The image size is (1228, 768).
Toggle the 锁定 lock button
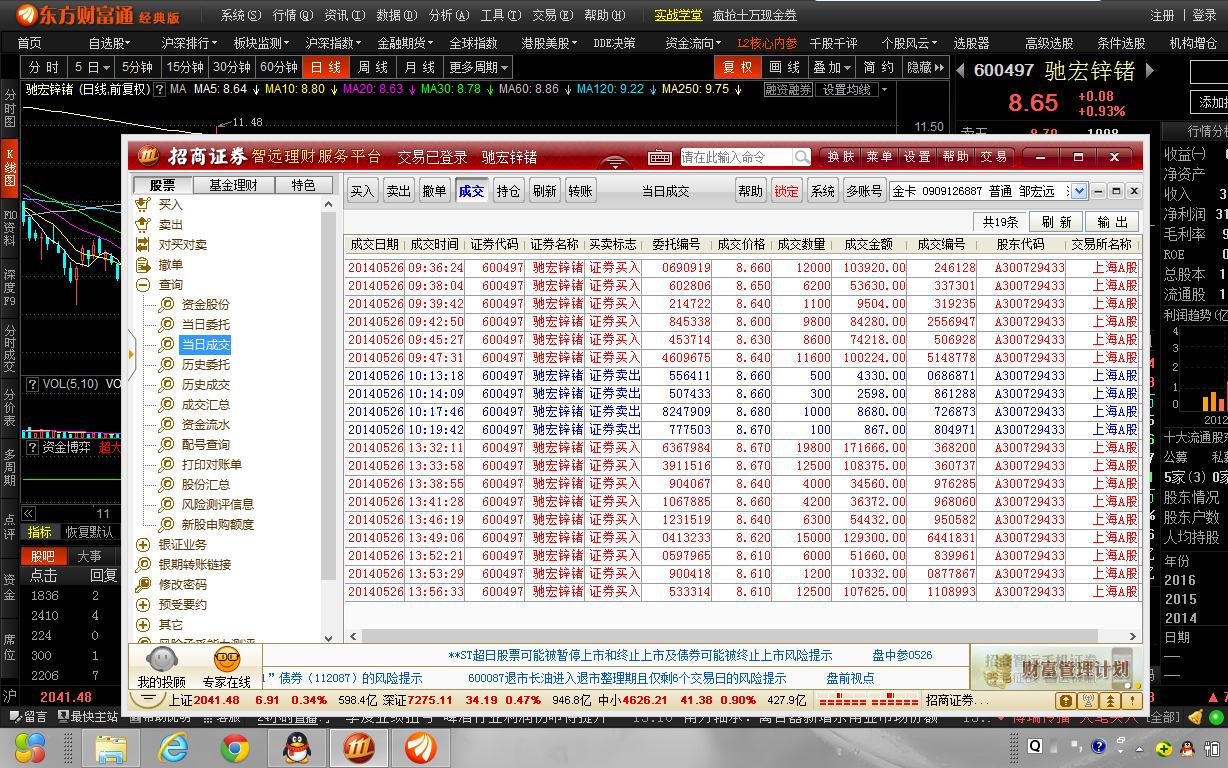tap(787, 191)
